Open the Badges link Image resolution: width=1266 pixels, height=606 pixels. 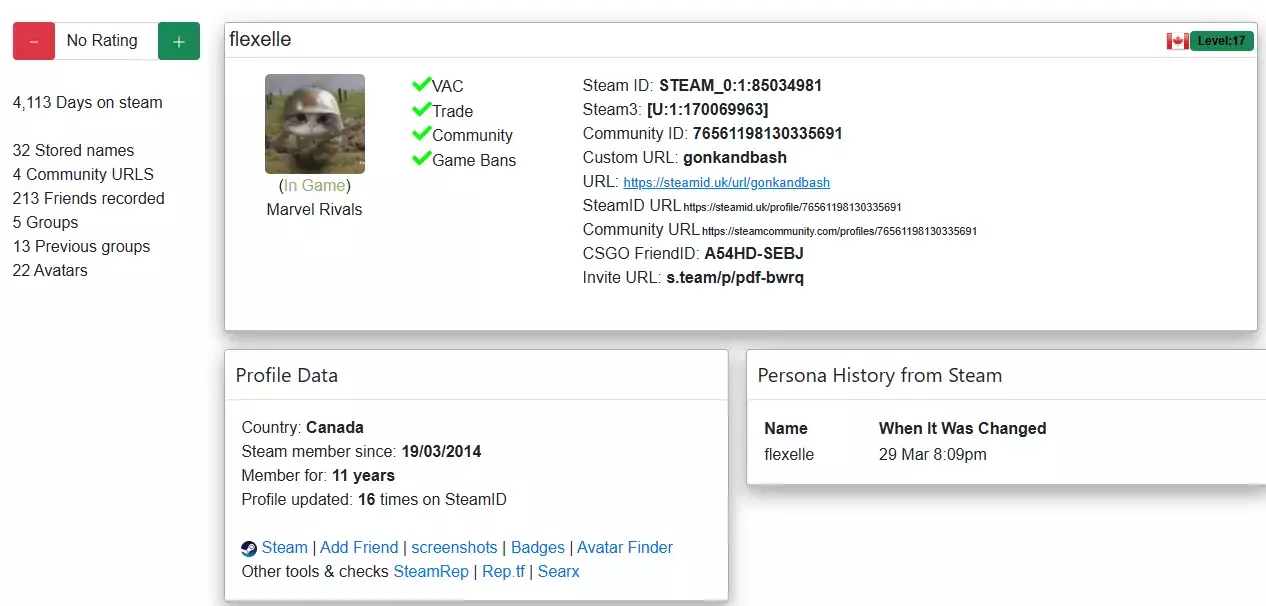[538, 547]
